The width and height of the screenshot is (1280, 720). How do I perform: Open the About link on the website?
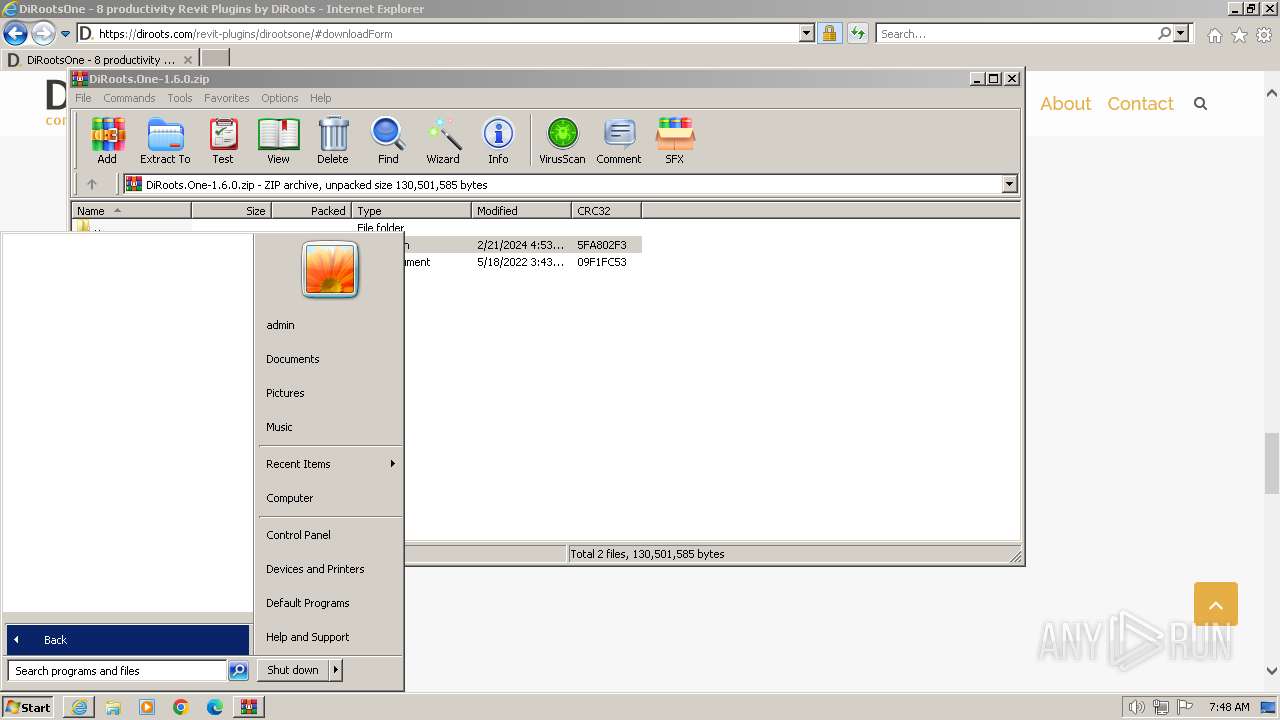point(1065,104)
